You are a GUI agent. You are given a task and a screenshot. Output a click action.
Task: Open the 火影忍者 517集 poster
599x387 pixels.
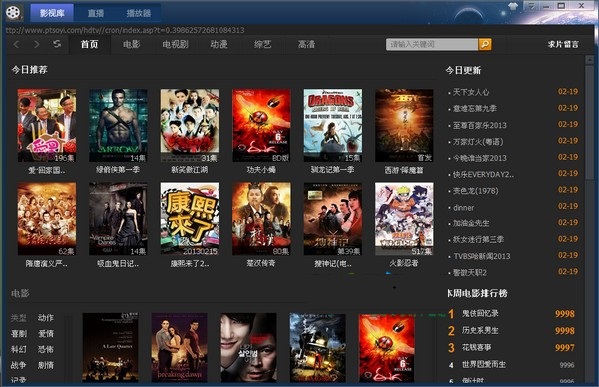[x=404, y=219]
